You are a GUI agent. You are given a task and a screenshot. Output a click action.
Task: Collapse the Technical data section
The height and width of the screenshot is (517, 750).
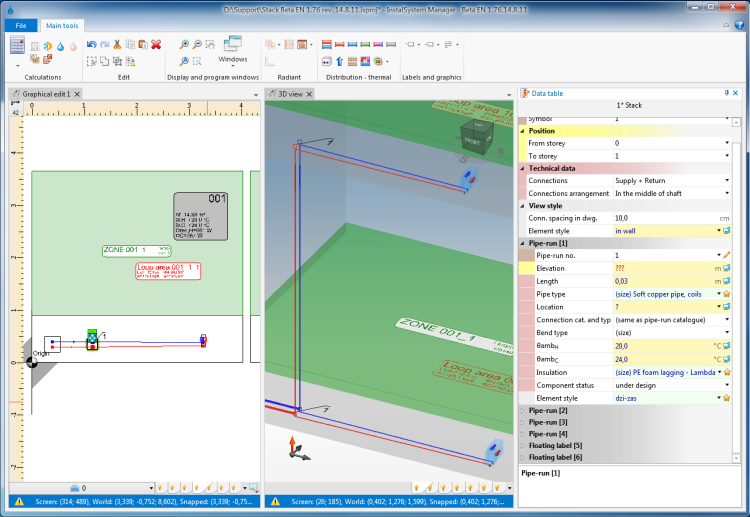[x=522, y=168]
